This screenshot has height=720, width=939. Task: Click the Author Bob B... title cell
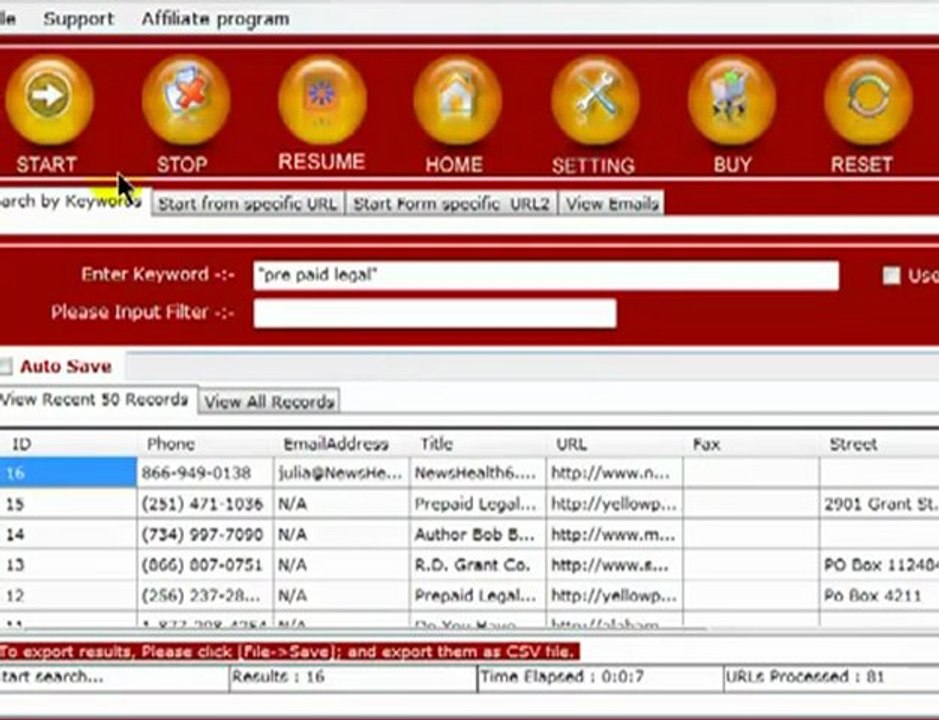[478, 534]
